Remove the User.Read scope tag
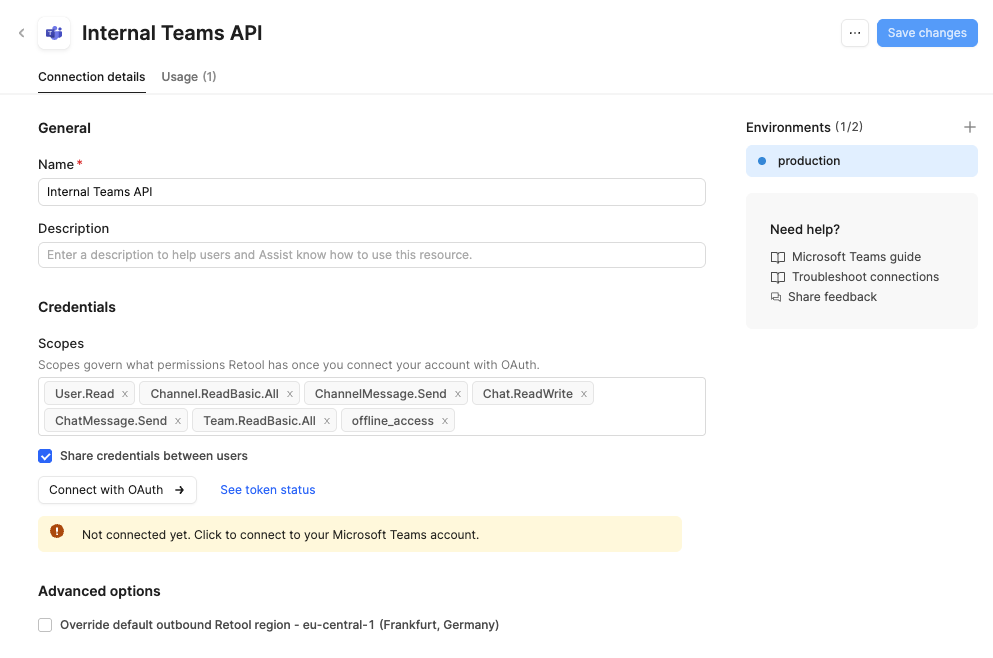 tap(125, 394)
